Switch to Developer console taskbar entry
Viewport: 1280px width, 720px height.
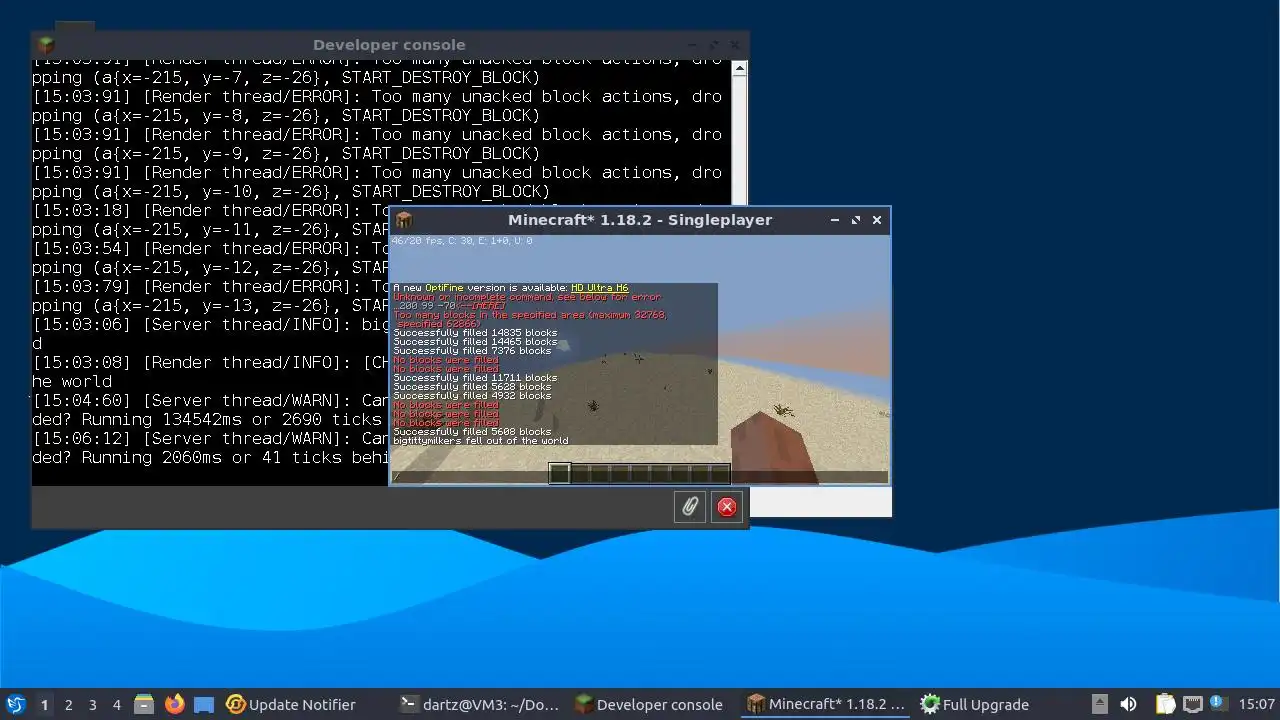pos(649,704)
